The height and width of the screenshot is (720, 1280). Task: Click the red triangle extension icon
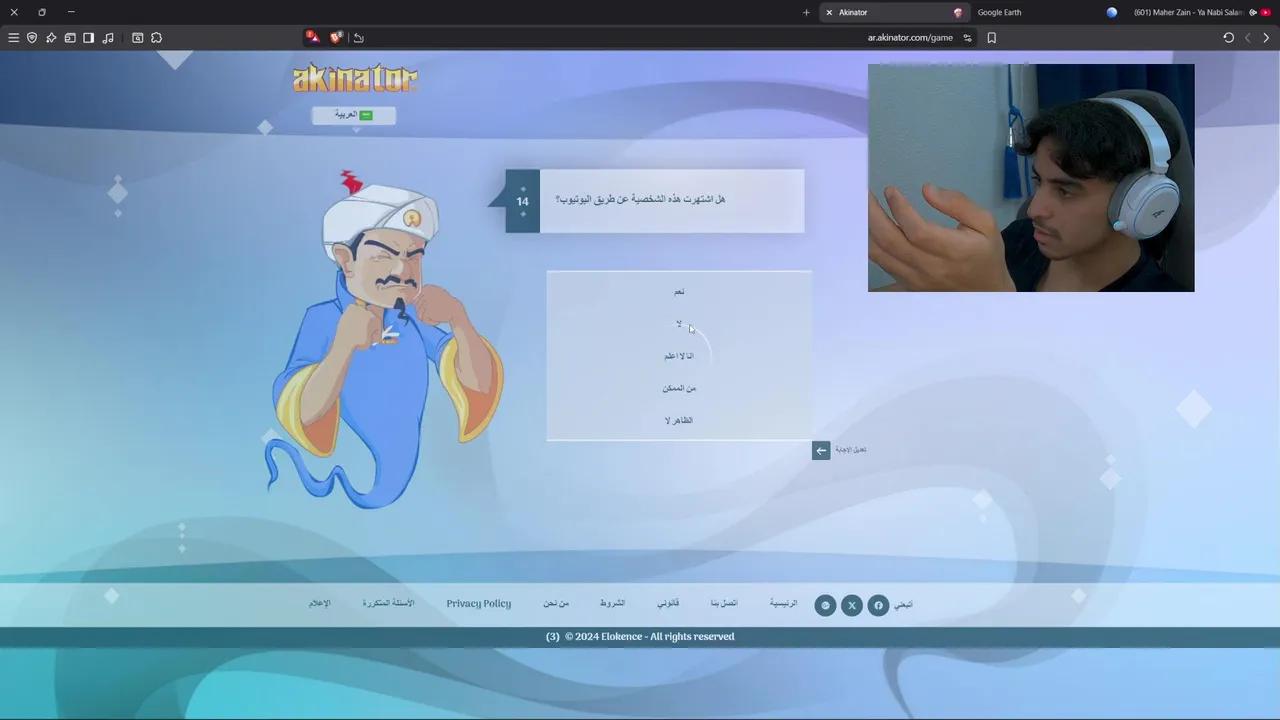312,37
